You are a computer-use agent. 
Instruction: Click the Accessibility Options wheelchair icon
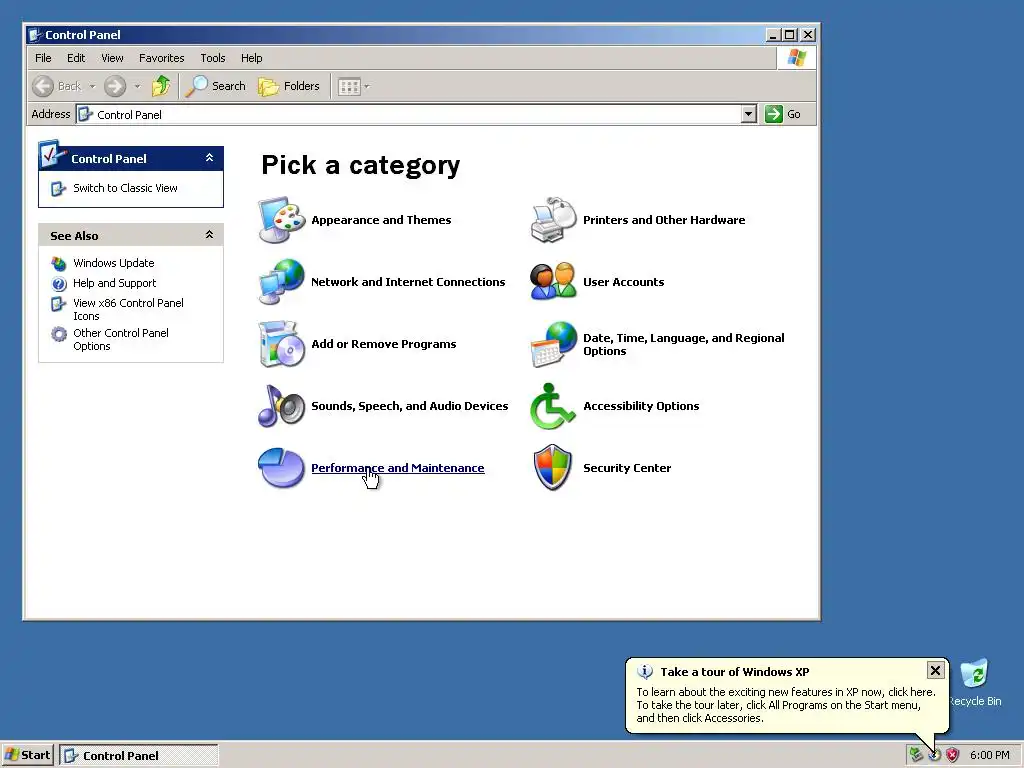(x=554, y=406)
